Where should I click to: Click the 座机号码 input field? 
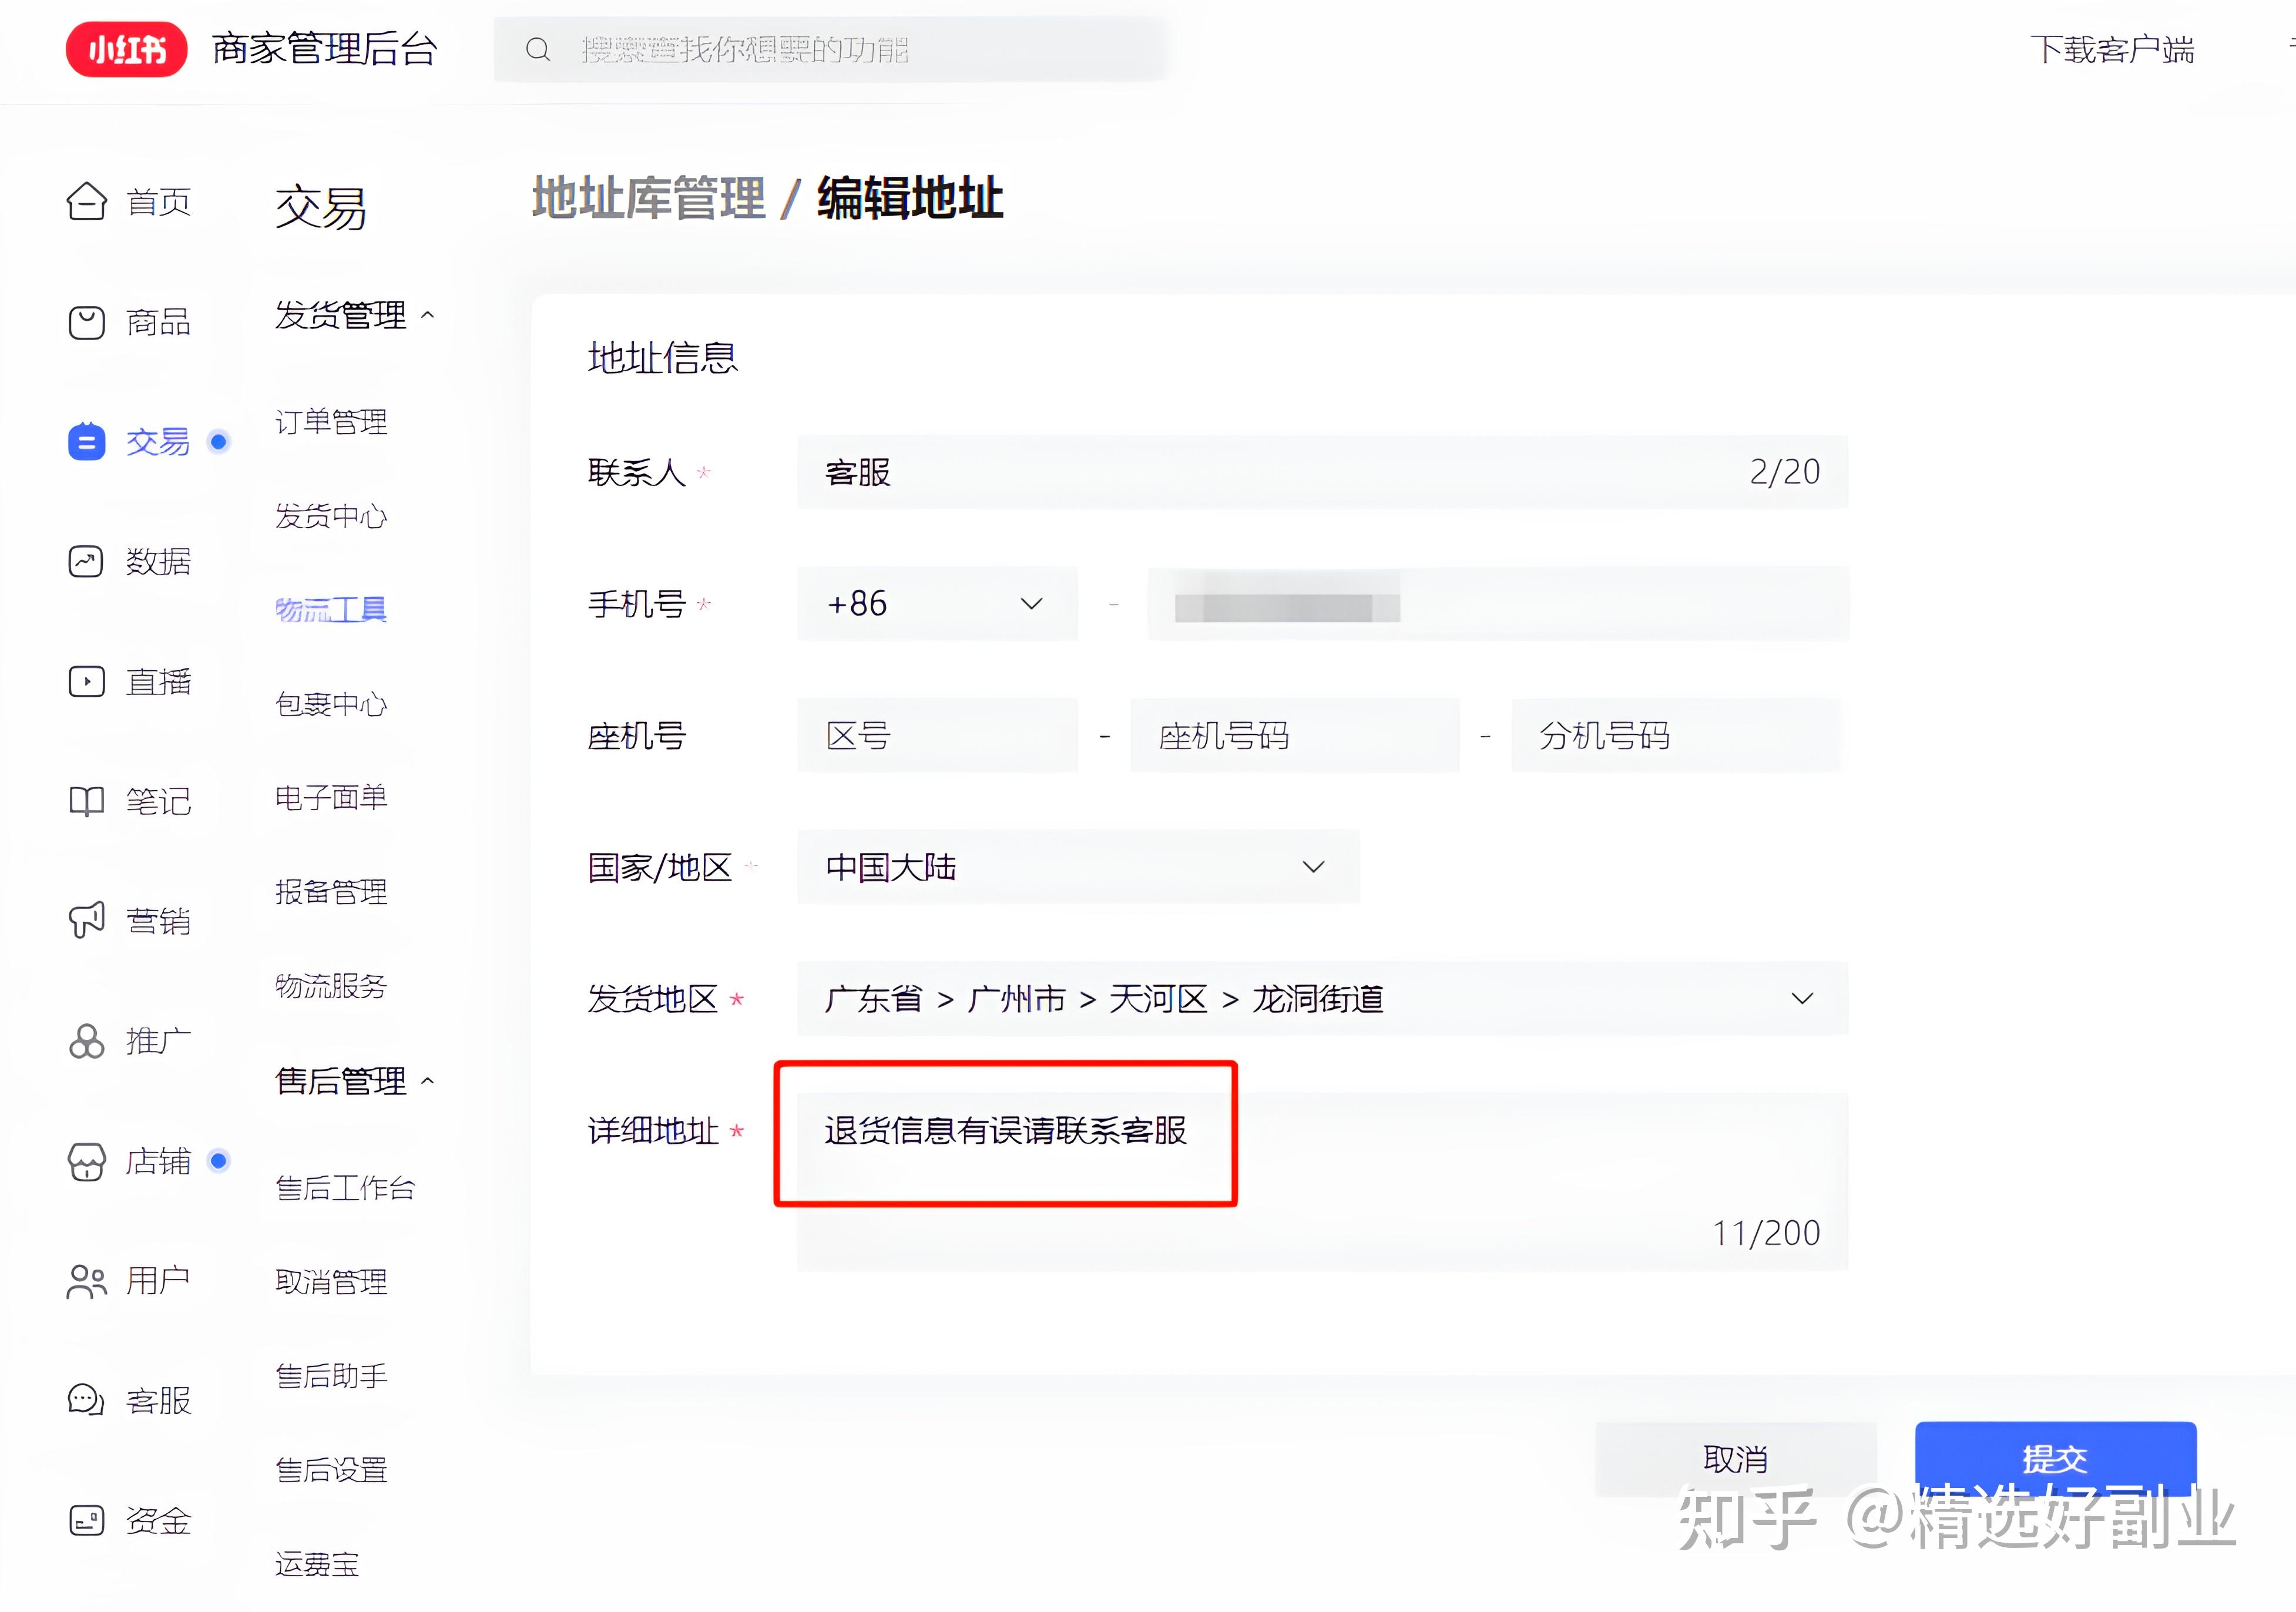point(1294,736)
